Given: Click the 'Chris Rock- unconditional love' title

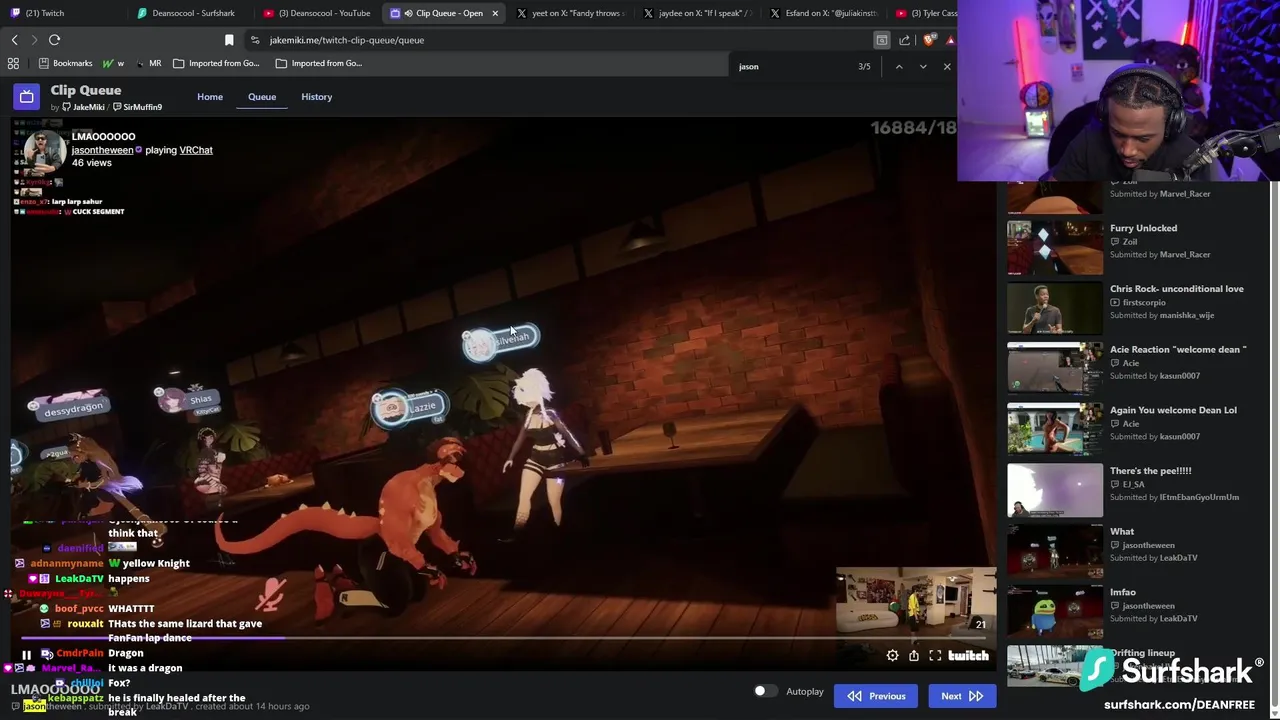Looking at the screenshot, I should click(1177, 289).
